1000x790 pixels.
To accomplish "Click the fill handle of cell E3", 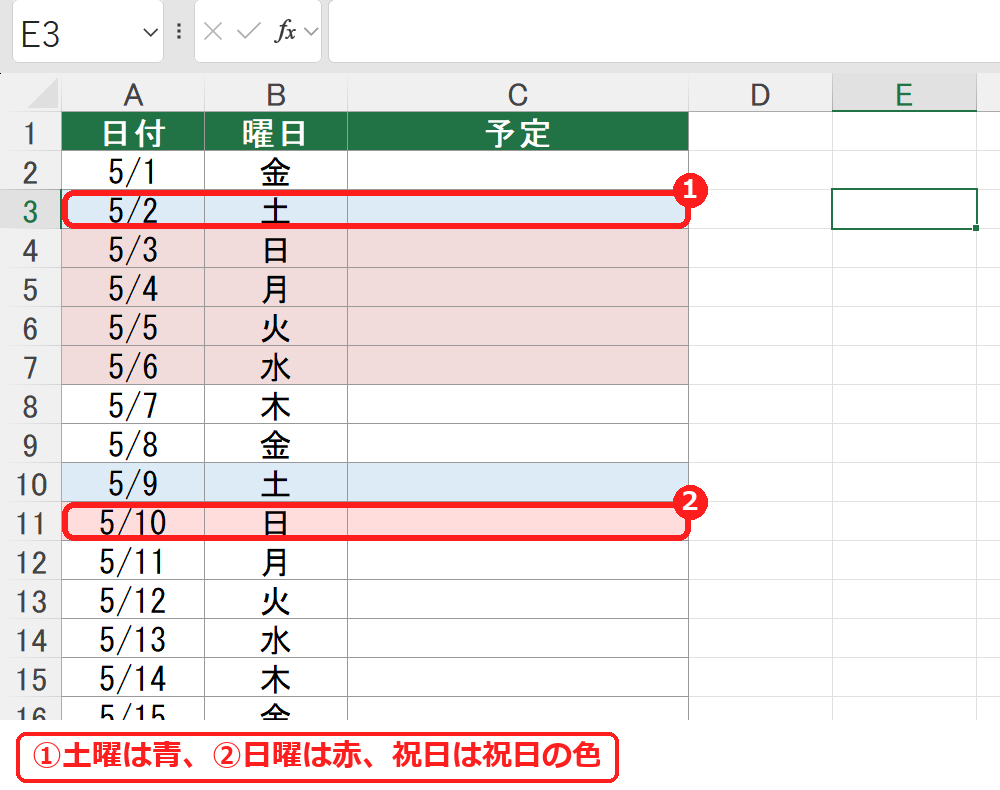I will point(976,228).
